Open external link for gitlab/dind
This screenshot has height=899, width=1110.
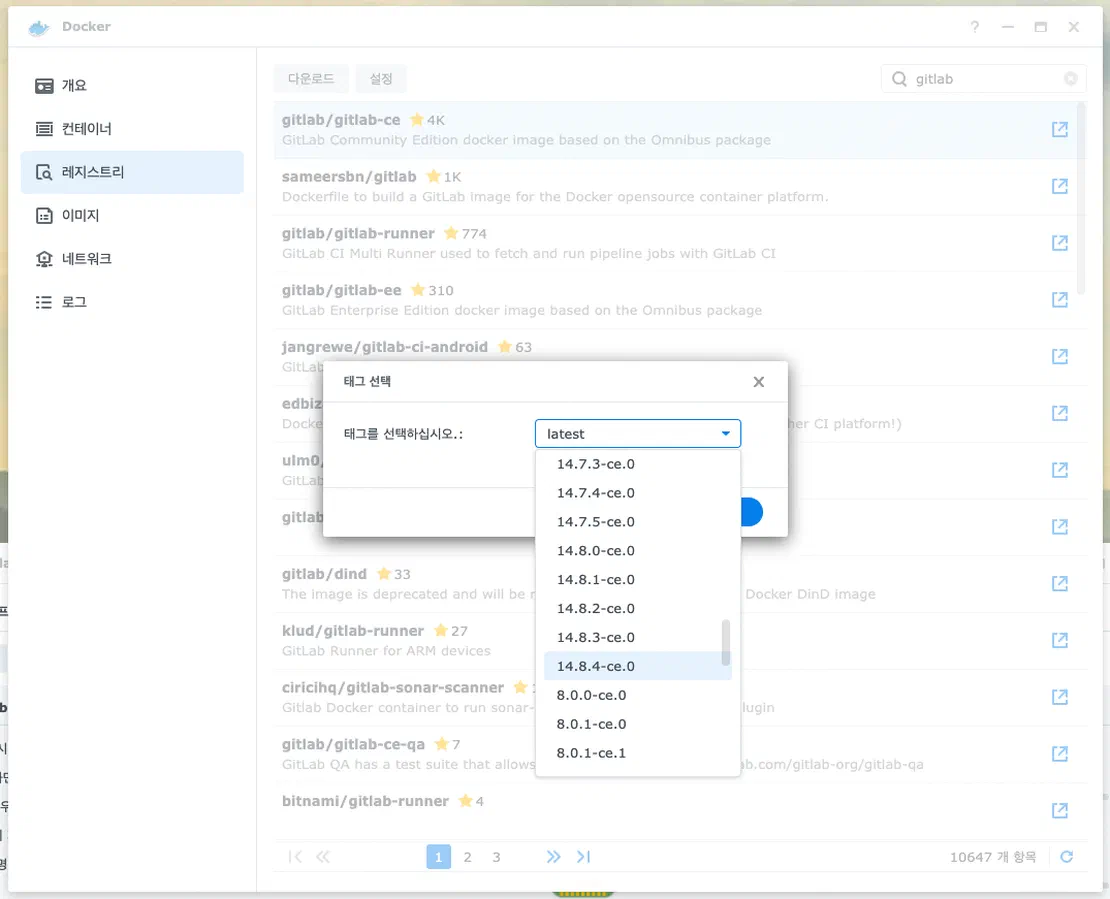pyautogui.click(x=1059, y=583)
